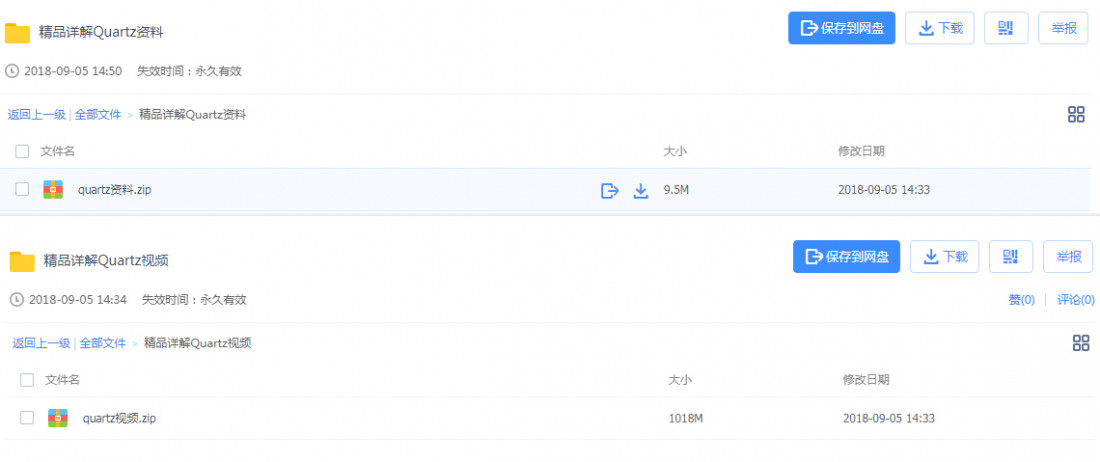Open the quartz视频.zip archive file icon
Image resolution: width=1100 pixels, height=462 pixels.
tap(58, 418)
